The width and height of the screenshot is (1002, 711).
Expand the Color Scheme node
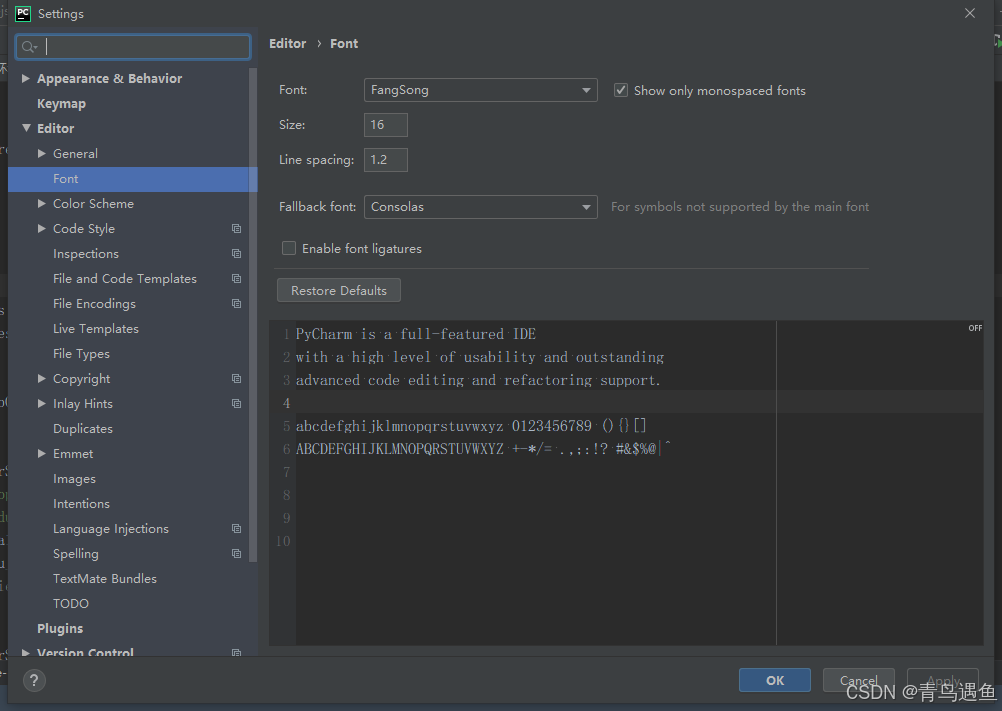42,203
